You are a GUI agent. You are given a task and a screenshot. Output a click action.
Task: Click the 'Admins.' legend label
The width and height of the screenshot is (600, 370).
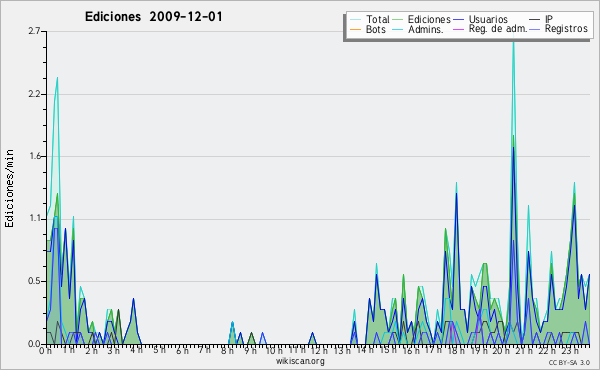(426, 29)
